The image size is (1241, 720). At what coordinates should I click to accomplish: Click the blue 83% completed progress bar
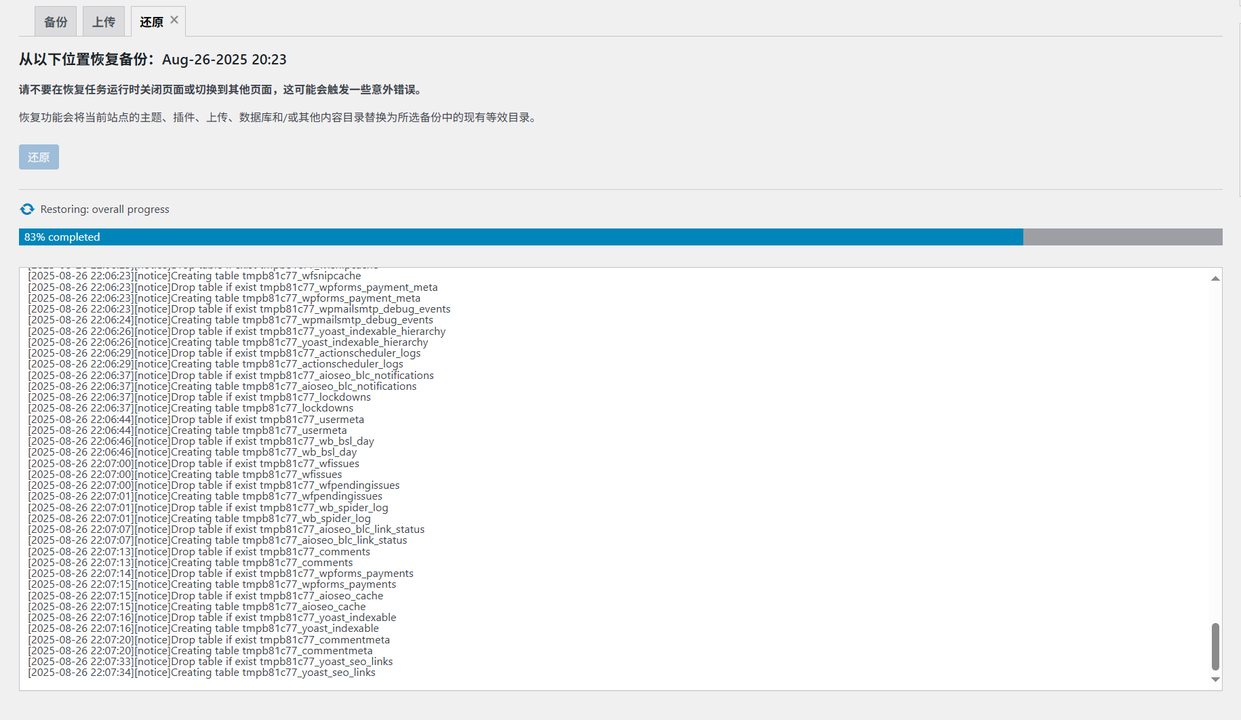(x=520, y=237)
